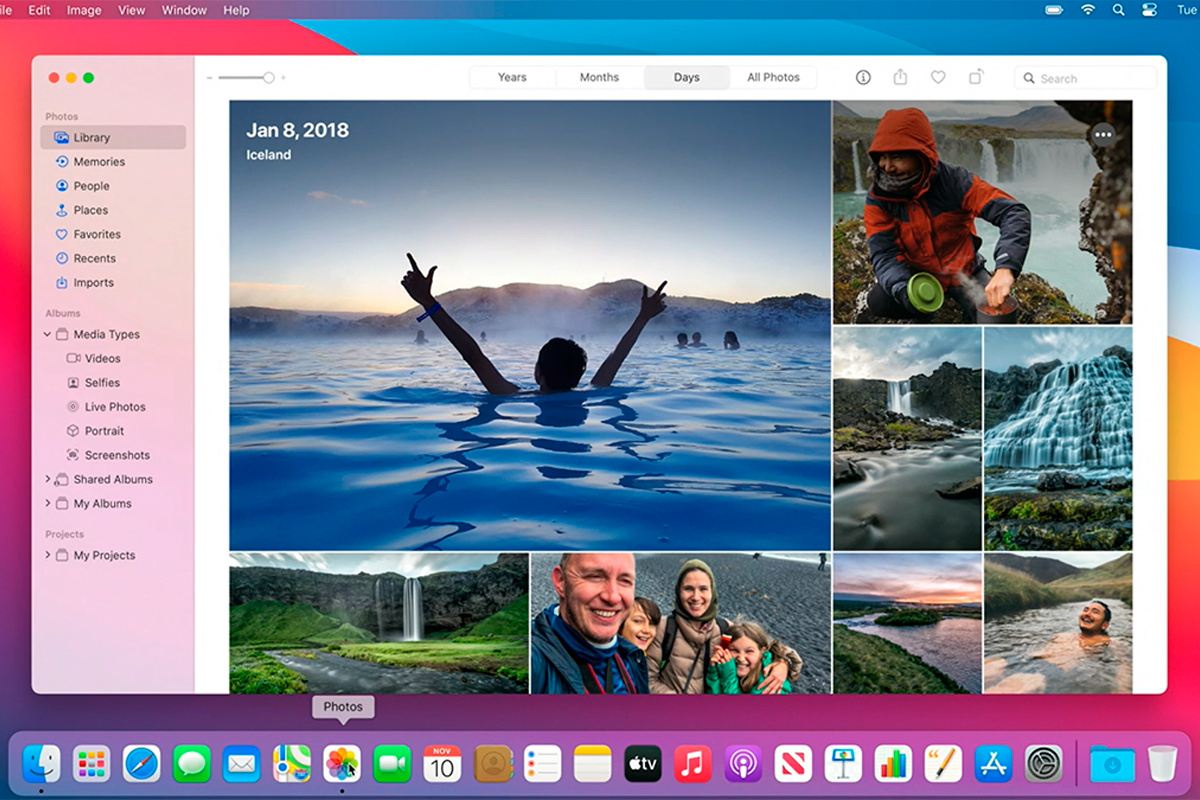Open the Trash in the Dock
The width and height of the screenshot is (1200, 800).
pyautogui.click(x=1162, y=764)
